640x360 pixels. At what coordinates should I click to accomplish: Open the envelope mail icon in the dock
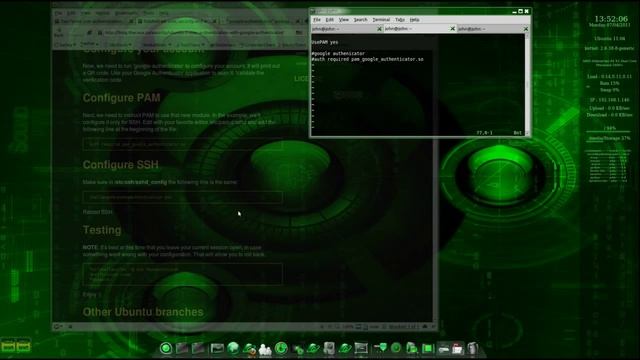click(x=217, y=348)
